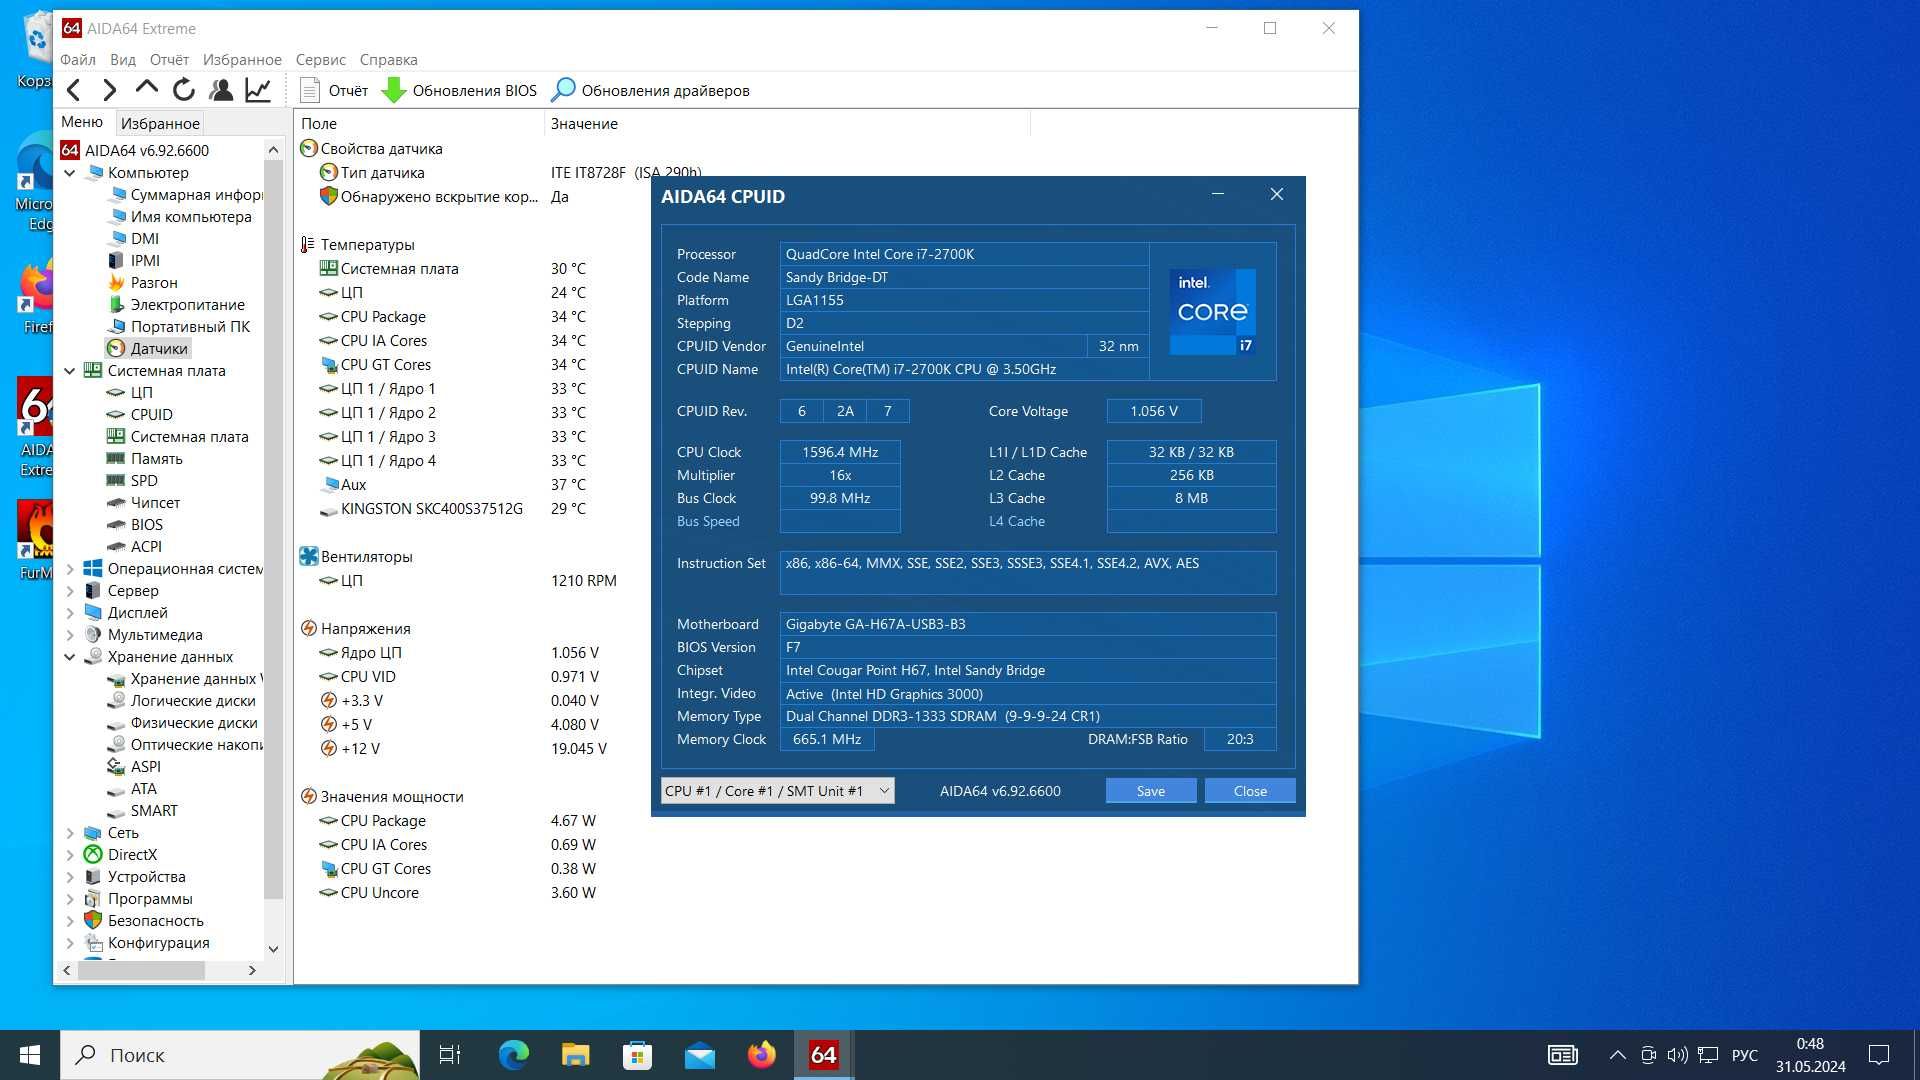
Task: Click Обновления BIOS toolbar button
Action: coord(459,90)
